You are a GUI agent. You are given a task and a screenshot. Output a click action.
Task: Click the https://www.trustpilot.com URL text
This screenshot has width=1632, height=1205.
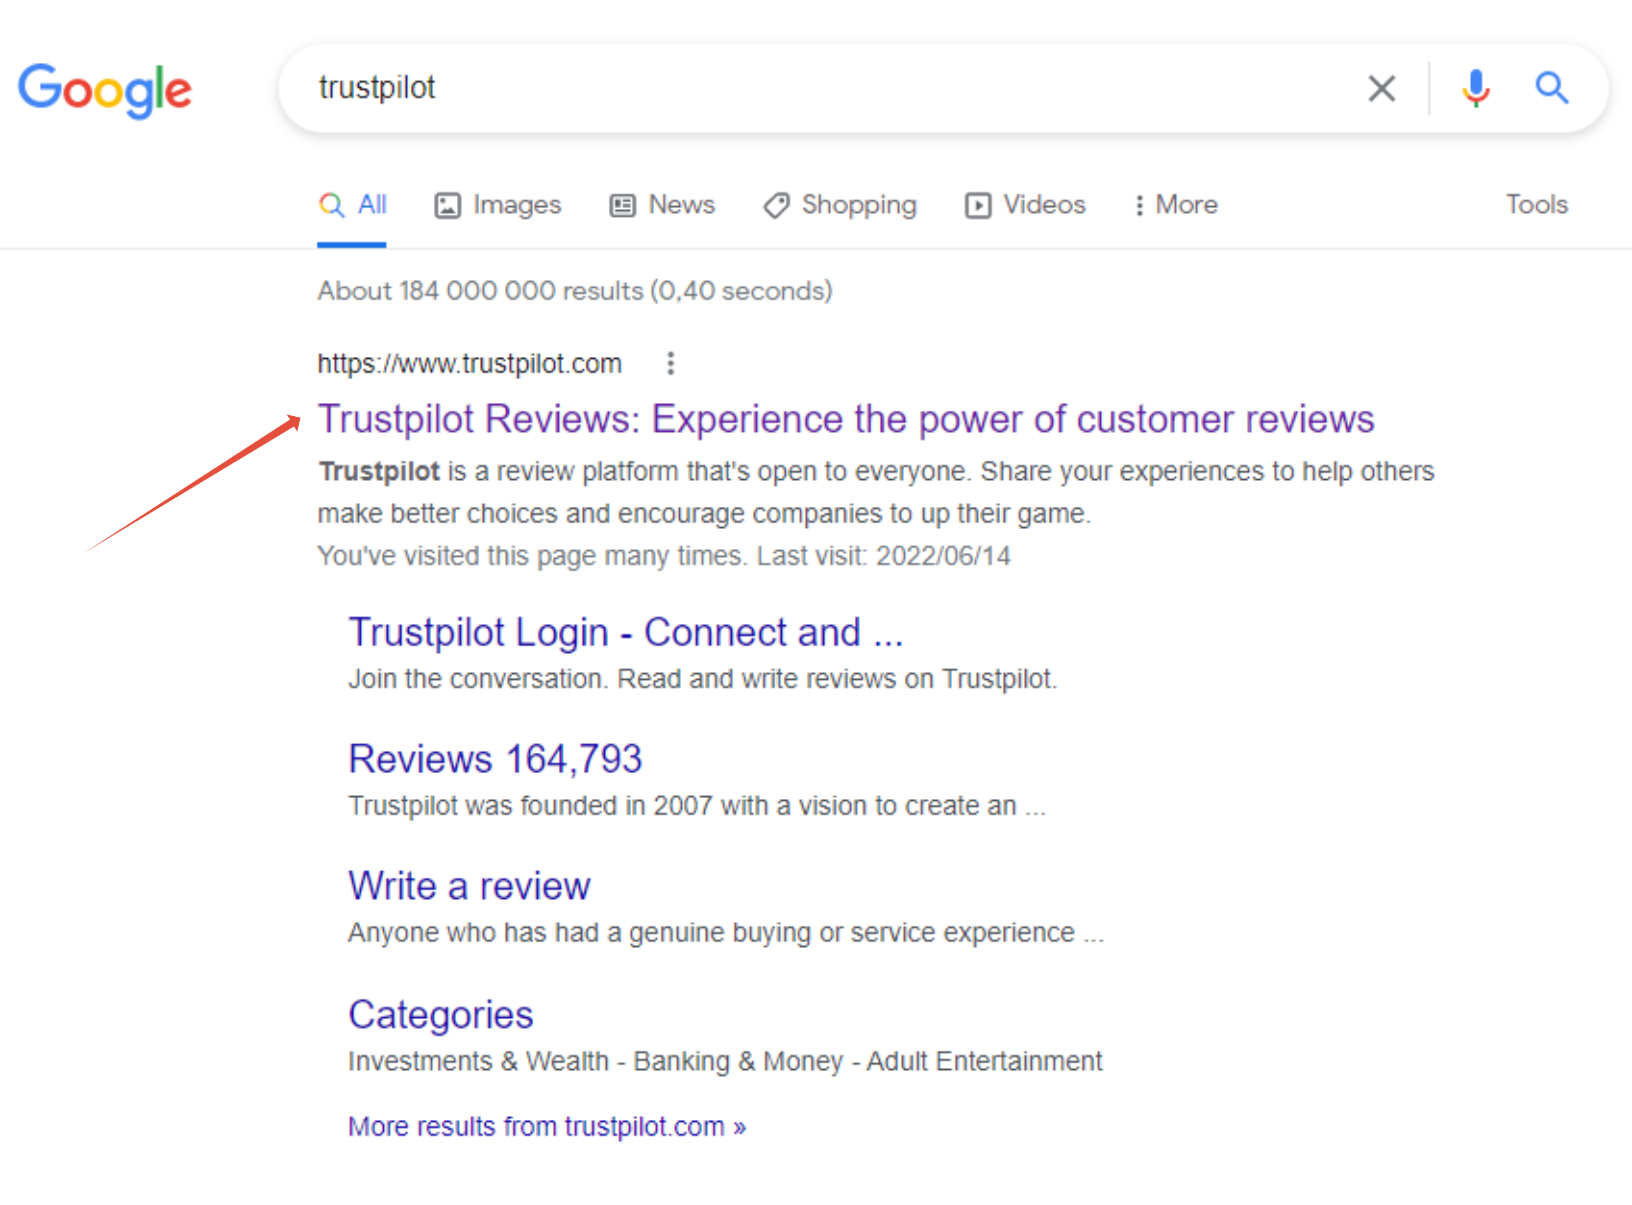tap(470, 363)
